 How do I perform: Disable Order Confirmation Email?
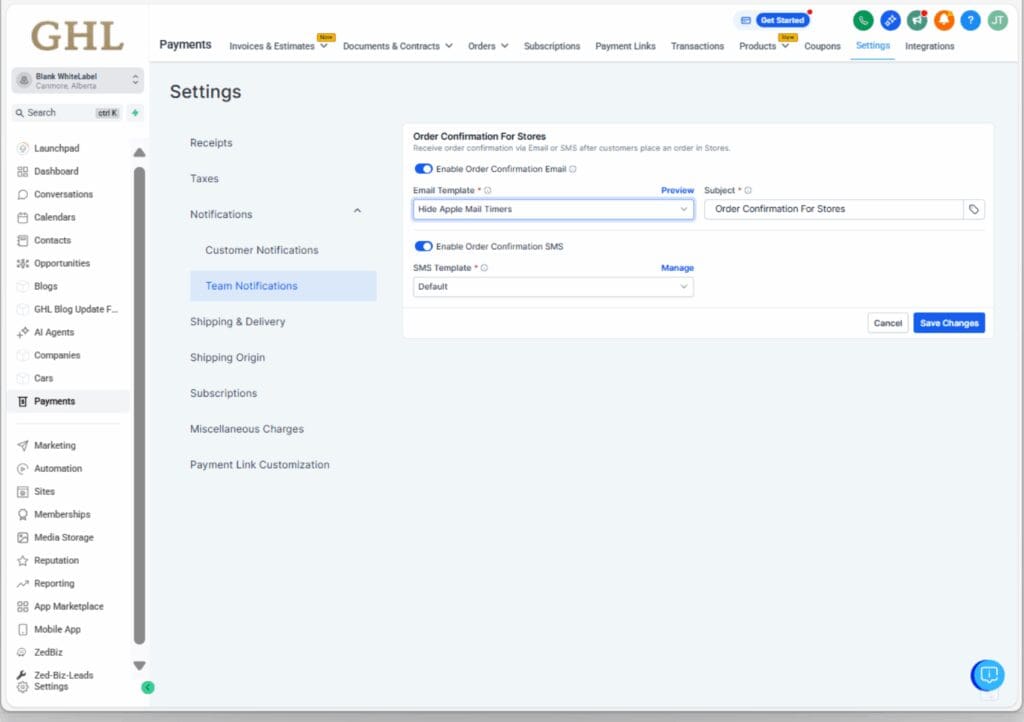pyautogui.click(x=423, y=169)
